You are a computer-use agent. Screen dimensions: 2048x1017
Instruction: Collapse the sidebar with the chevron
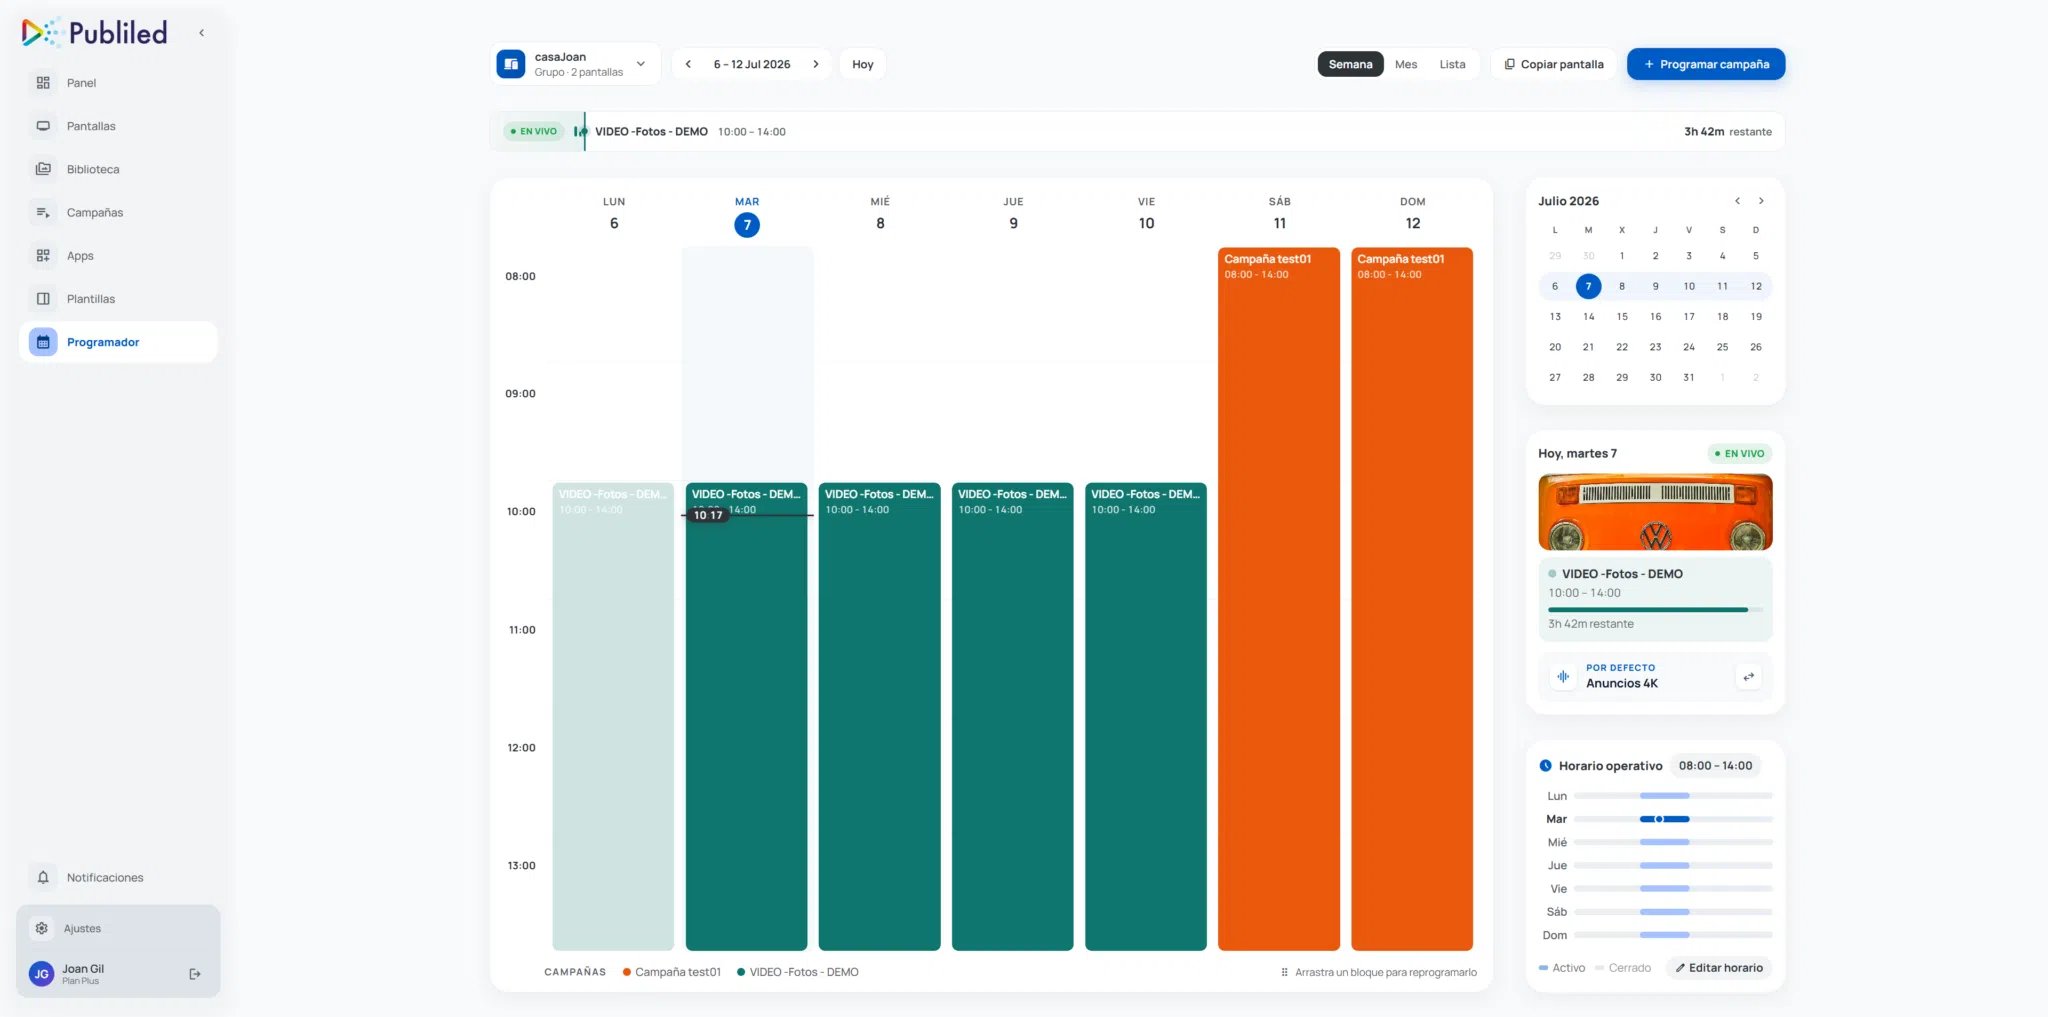pyautogui.click(x=201, y=33)
